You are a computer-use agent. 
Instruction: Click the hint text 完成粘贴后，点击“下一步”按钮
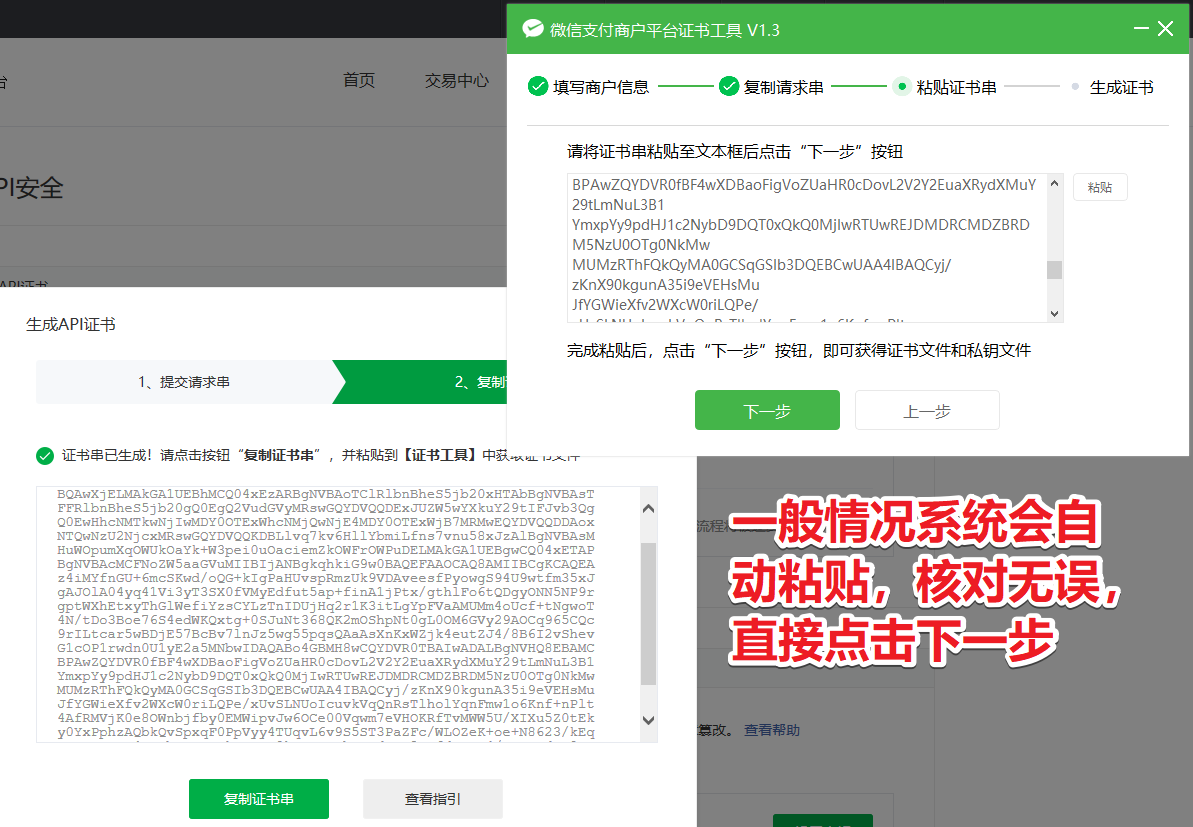[799, 351]
